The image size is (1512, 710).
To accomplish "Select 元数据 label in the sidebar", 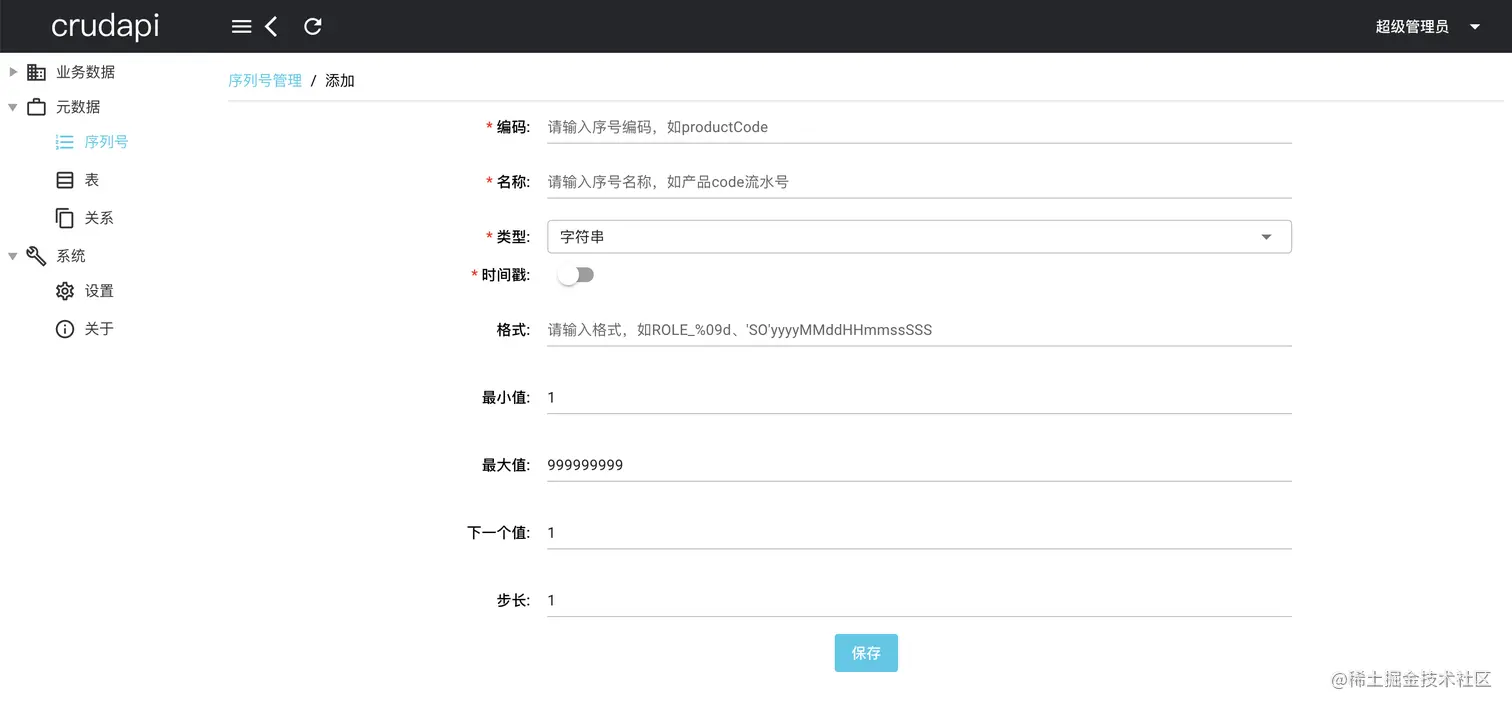I will (x=78, y=107).
